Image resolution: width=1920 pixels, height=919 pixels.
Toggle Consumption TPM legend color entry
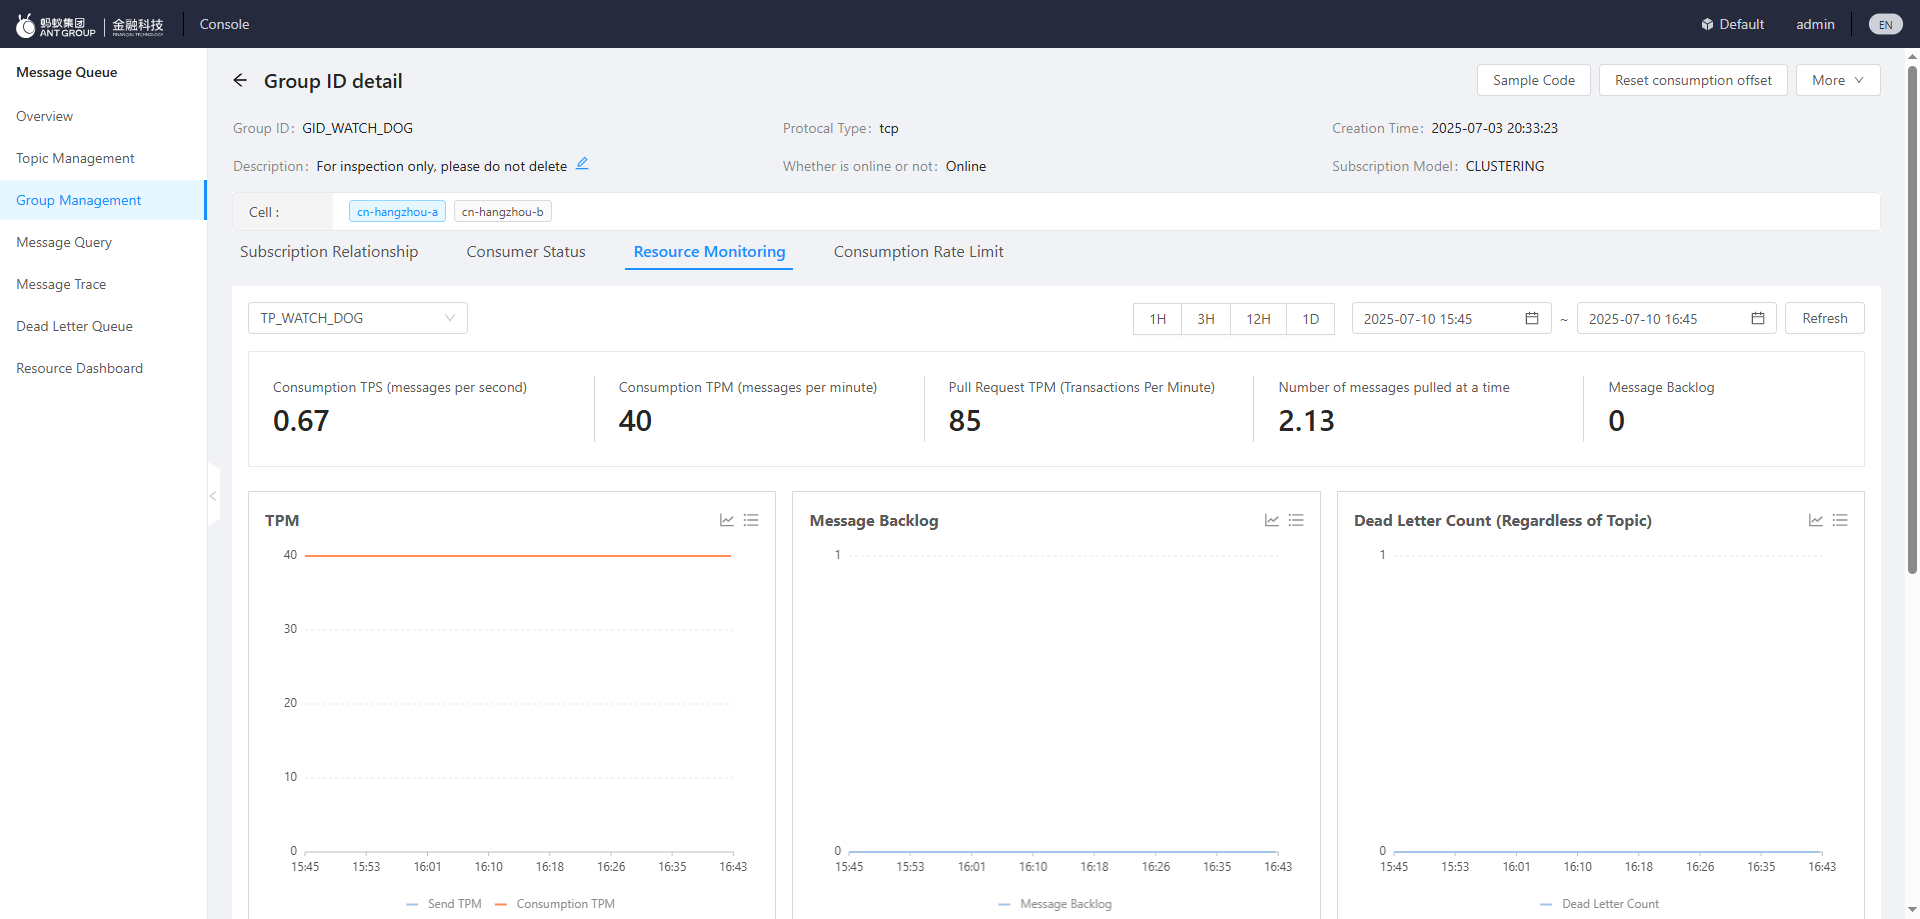click(x=555, y=904)
